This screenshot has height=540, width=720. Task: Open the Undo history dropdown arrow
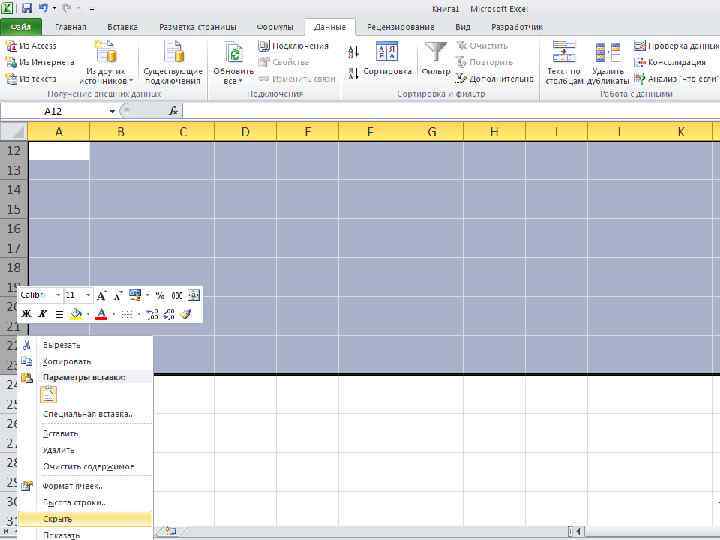point(54,8)
